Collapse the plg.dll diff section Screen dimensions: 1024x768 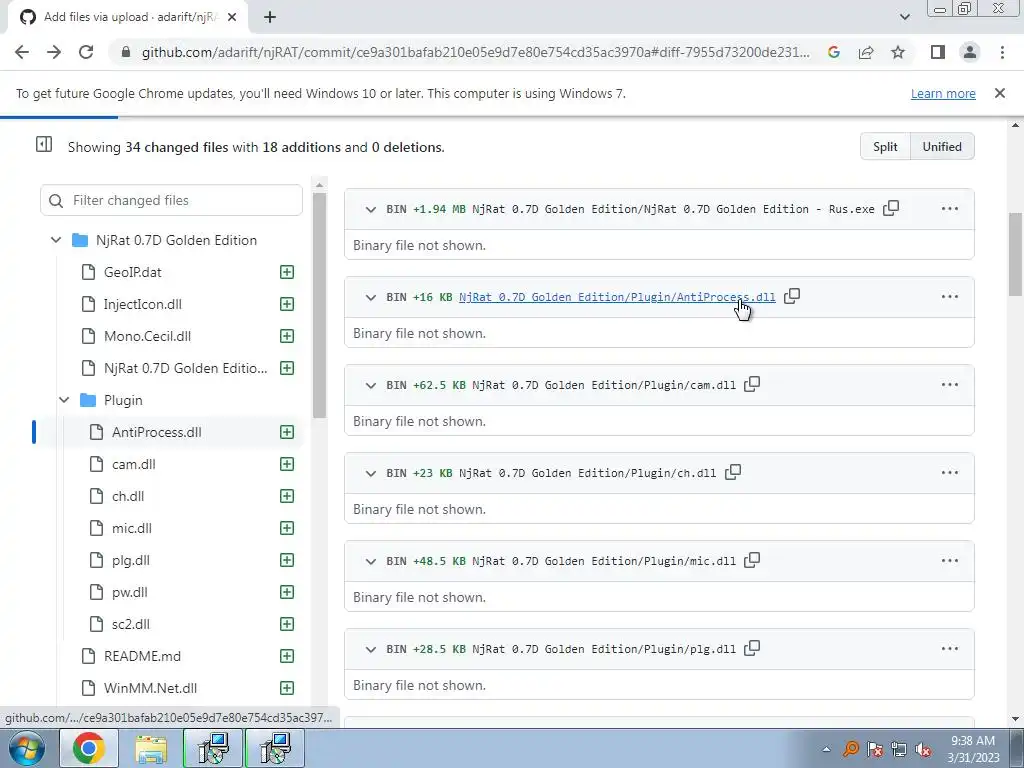(x=370, y=649)
